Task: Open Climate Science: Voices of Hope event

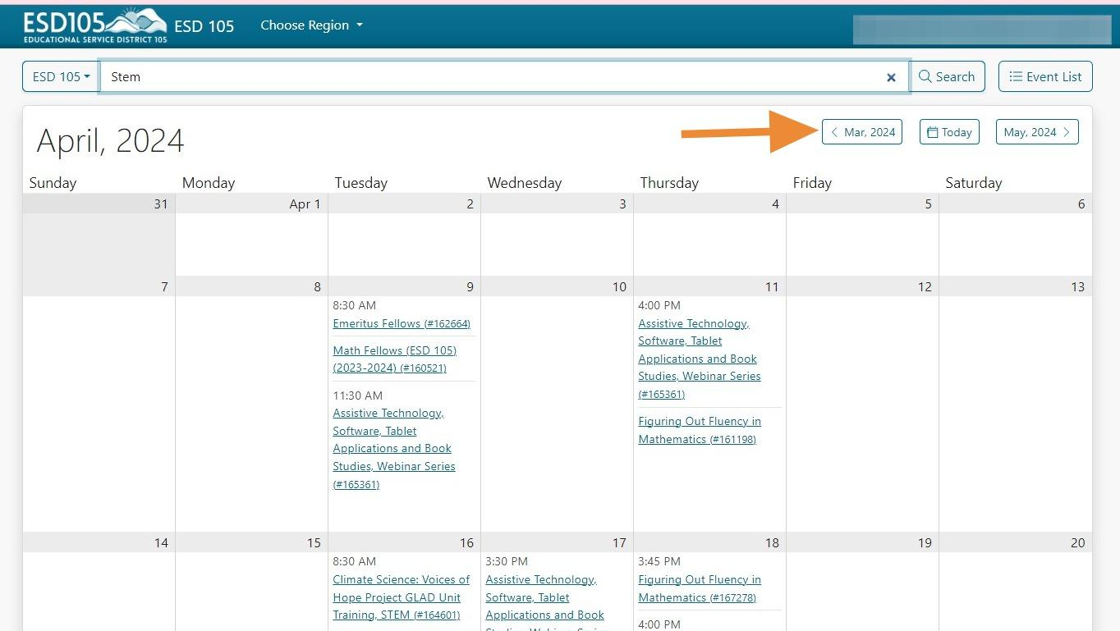Action: tap(400, 597)
